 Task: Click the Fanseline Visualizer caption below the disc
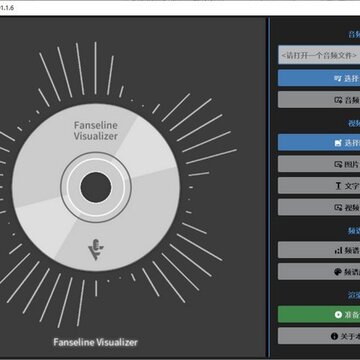pos(95,342)
